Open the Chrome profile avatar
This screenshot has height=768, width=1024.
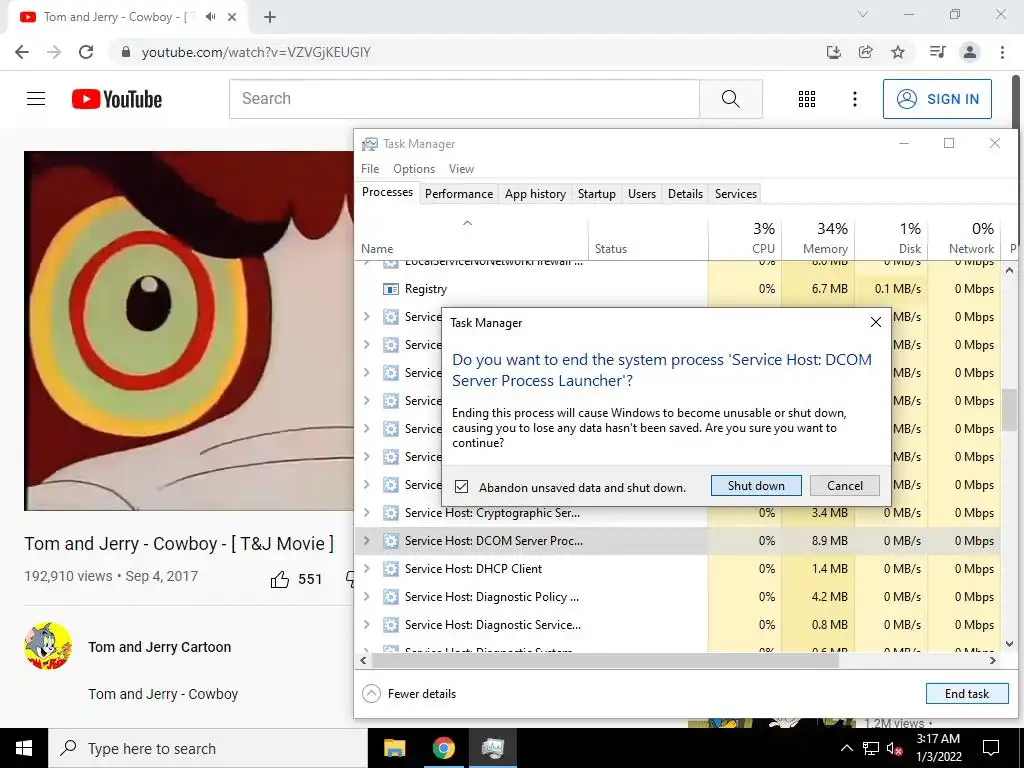[x=970, y=52]
